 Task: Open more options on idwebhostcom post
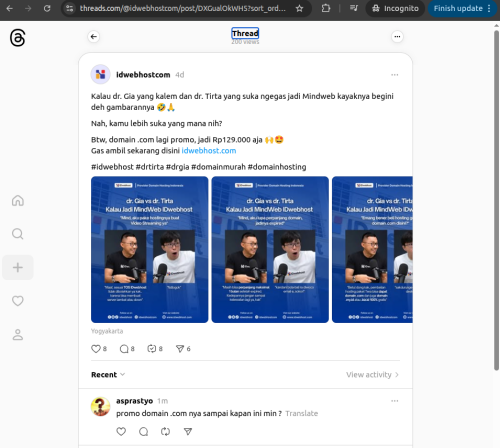coord(395,75)
